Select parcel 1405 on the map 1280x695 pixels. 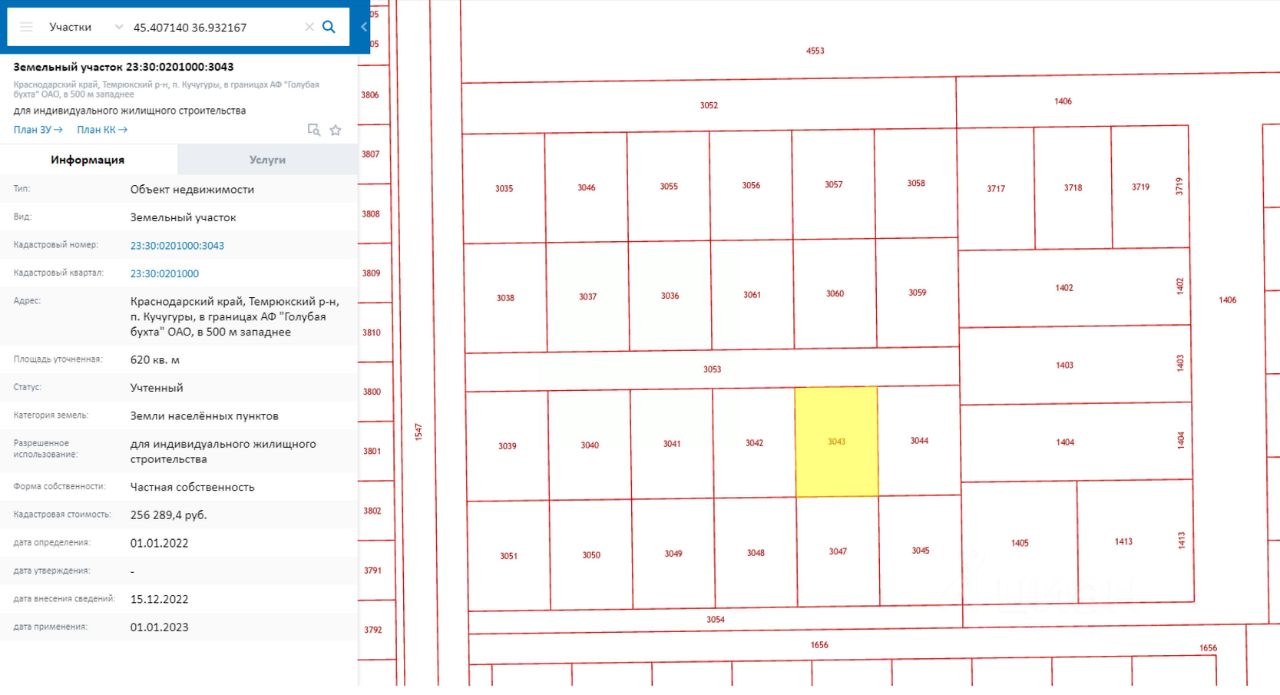click(1020, 543)
